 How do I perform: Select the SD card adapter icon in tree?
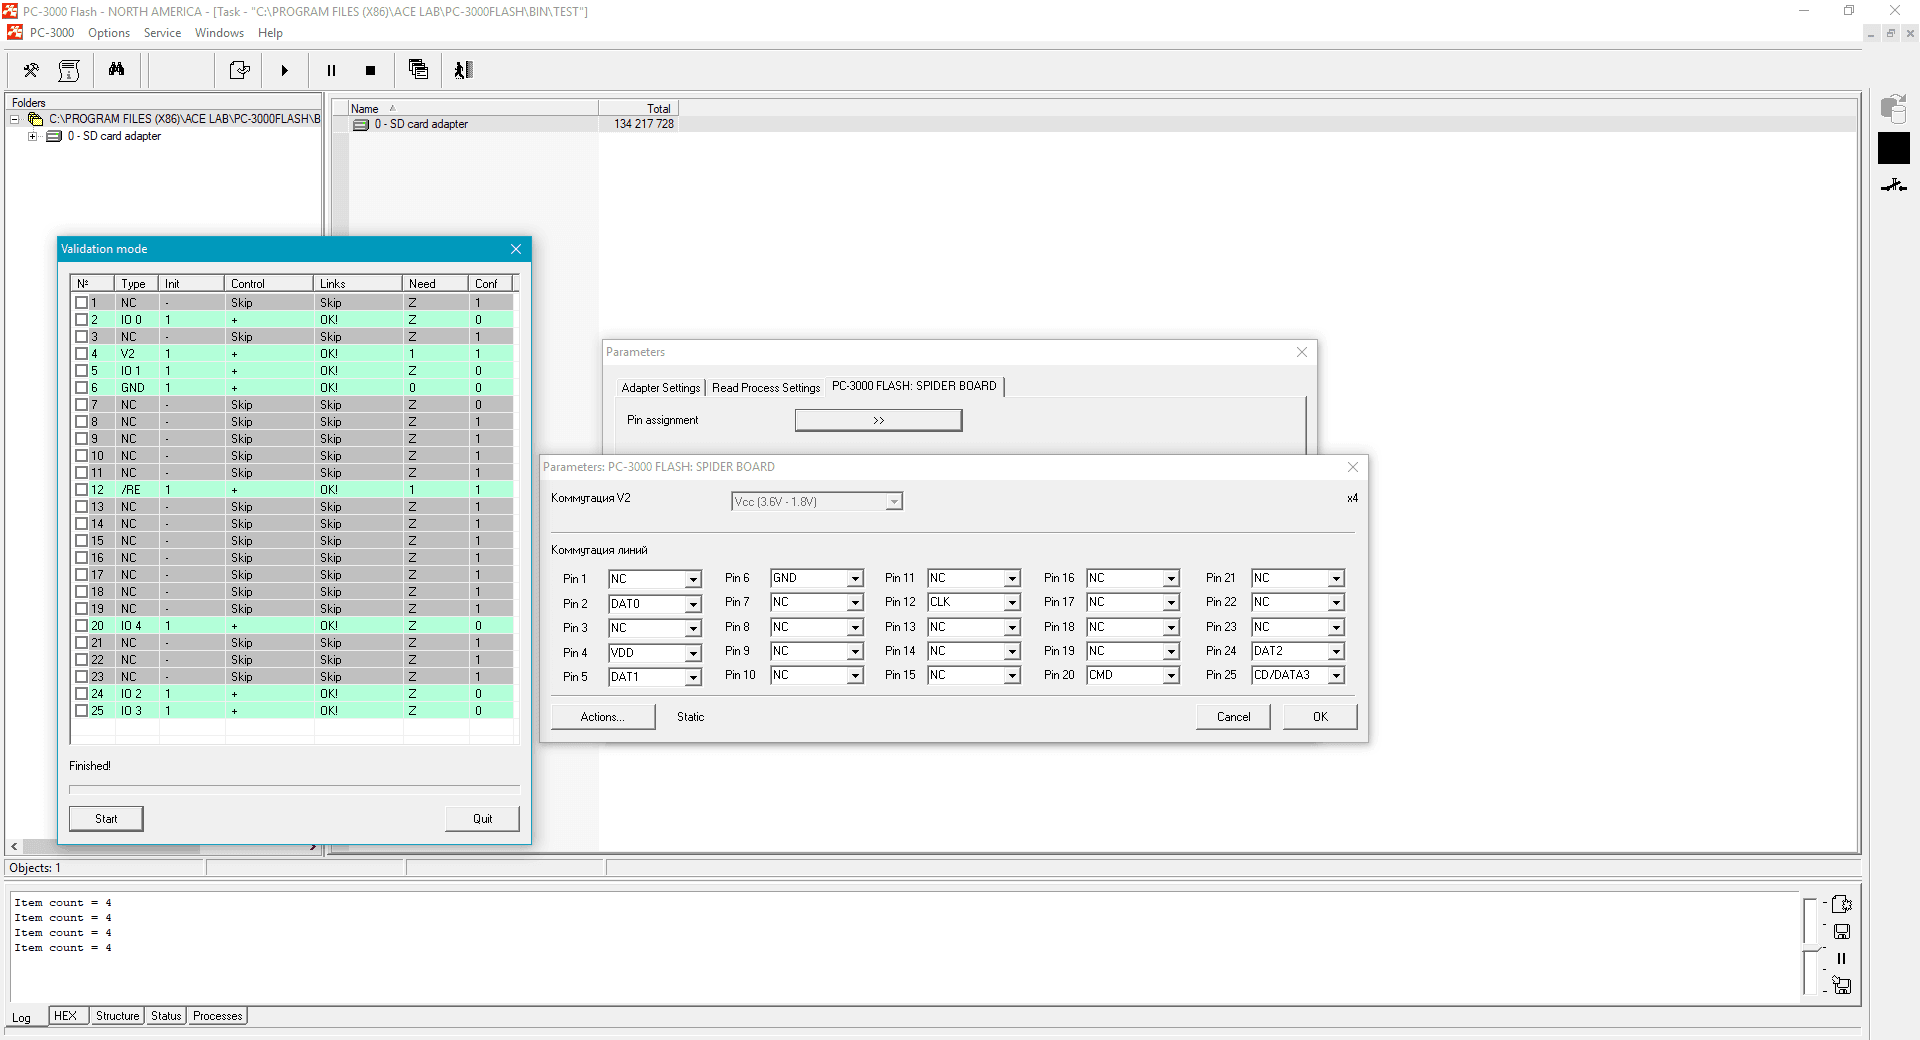pos(54,136)
